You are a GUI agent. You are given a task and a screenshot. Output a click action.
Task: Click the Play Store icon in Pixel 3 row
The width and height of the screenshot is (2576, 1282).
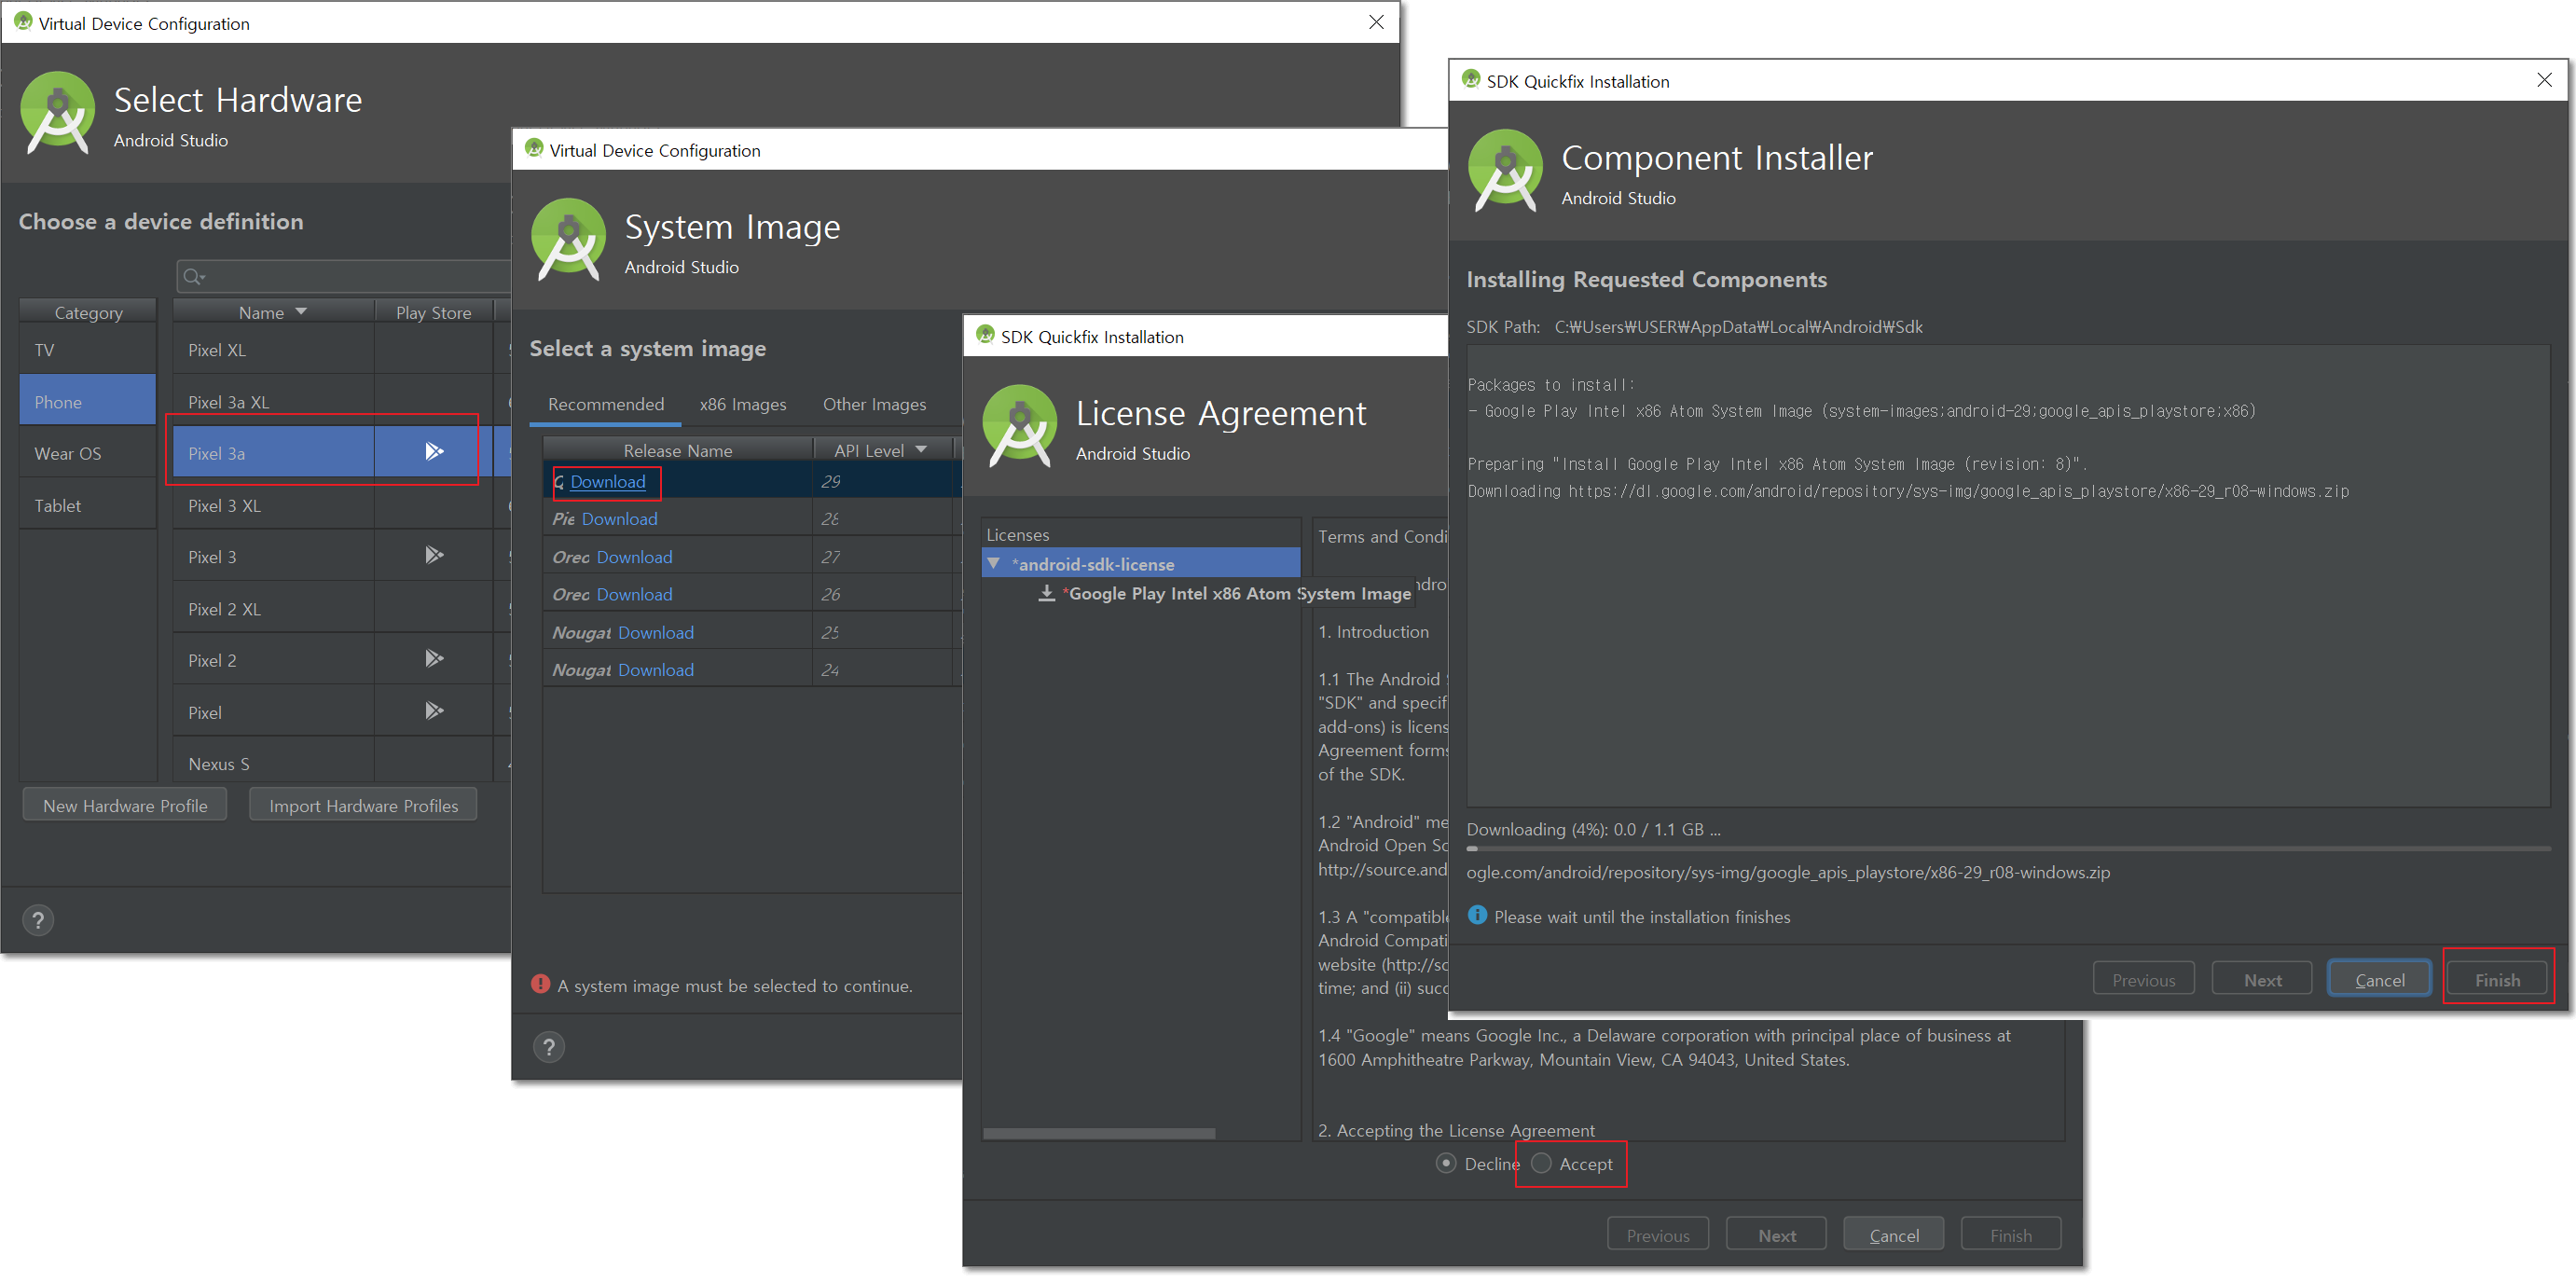coord(434,556)
